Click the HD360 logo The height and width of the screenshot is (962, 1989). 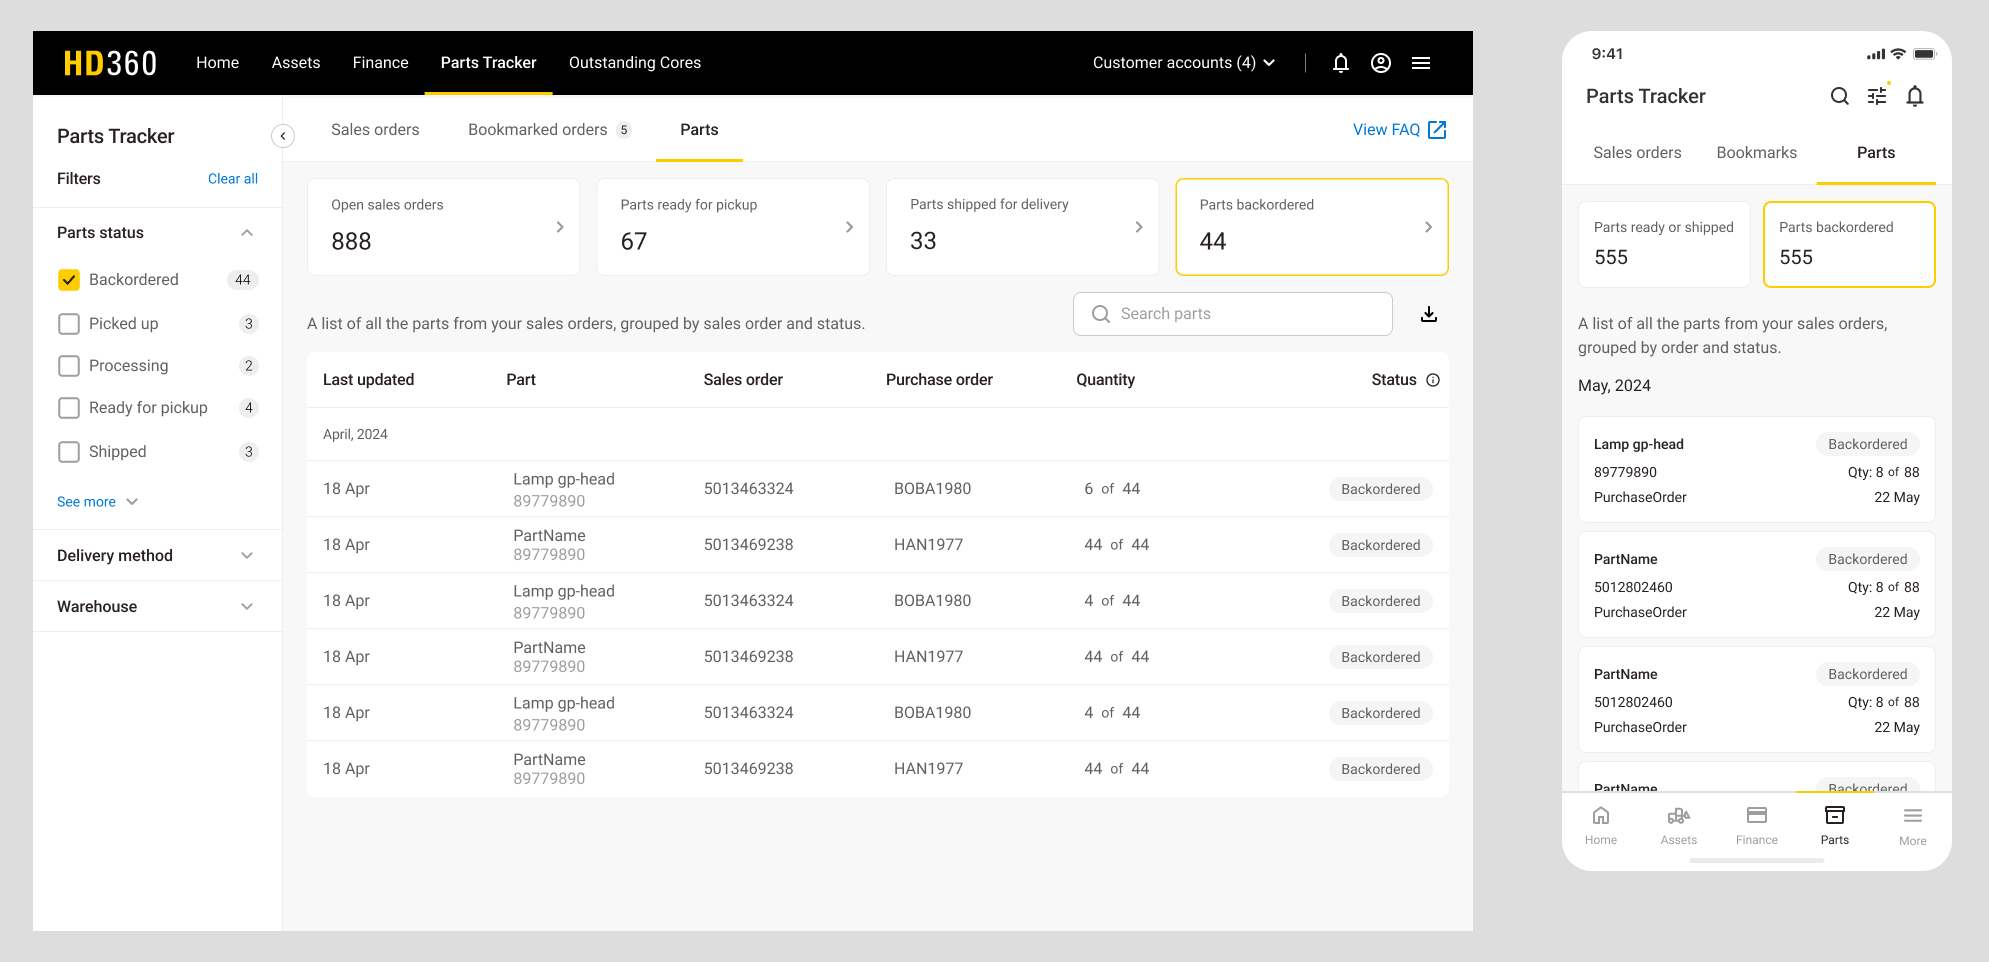pos(110,63)
